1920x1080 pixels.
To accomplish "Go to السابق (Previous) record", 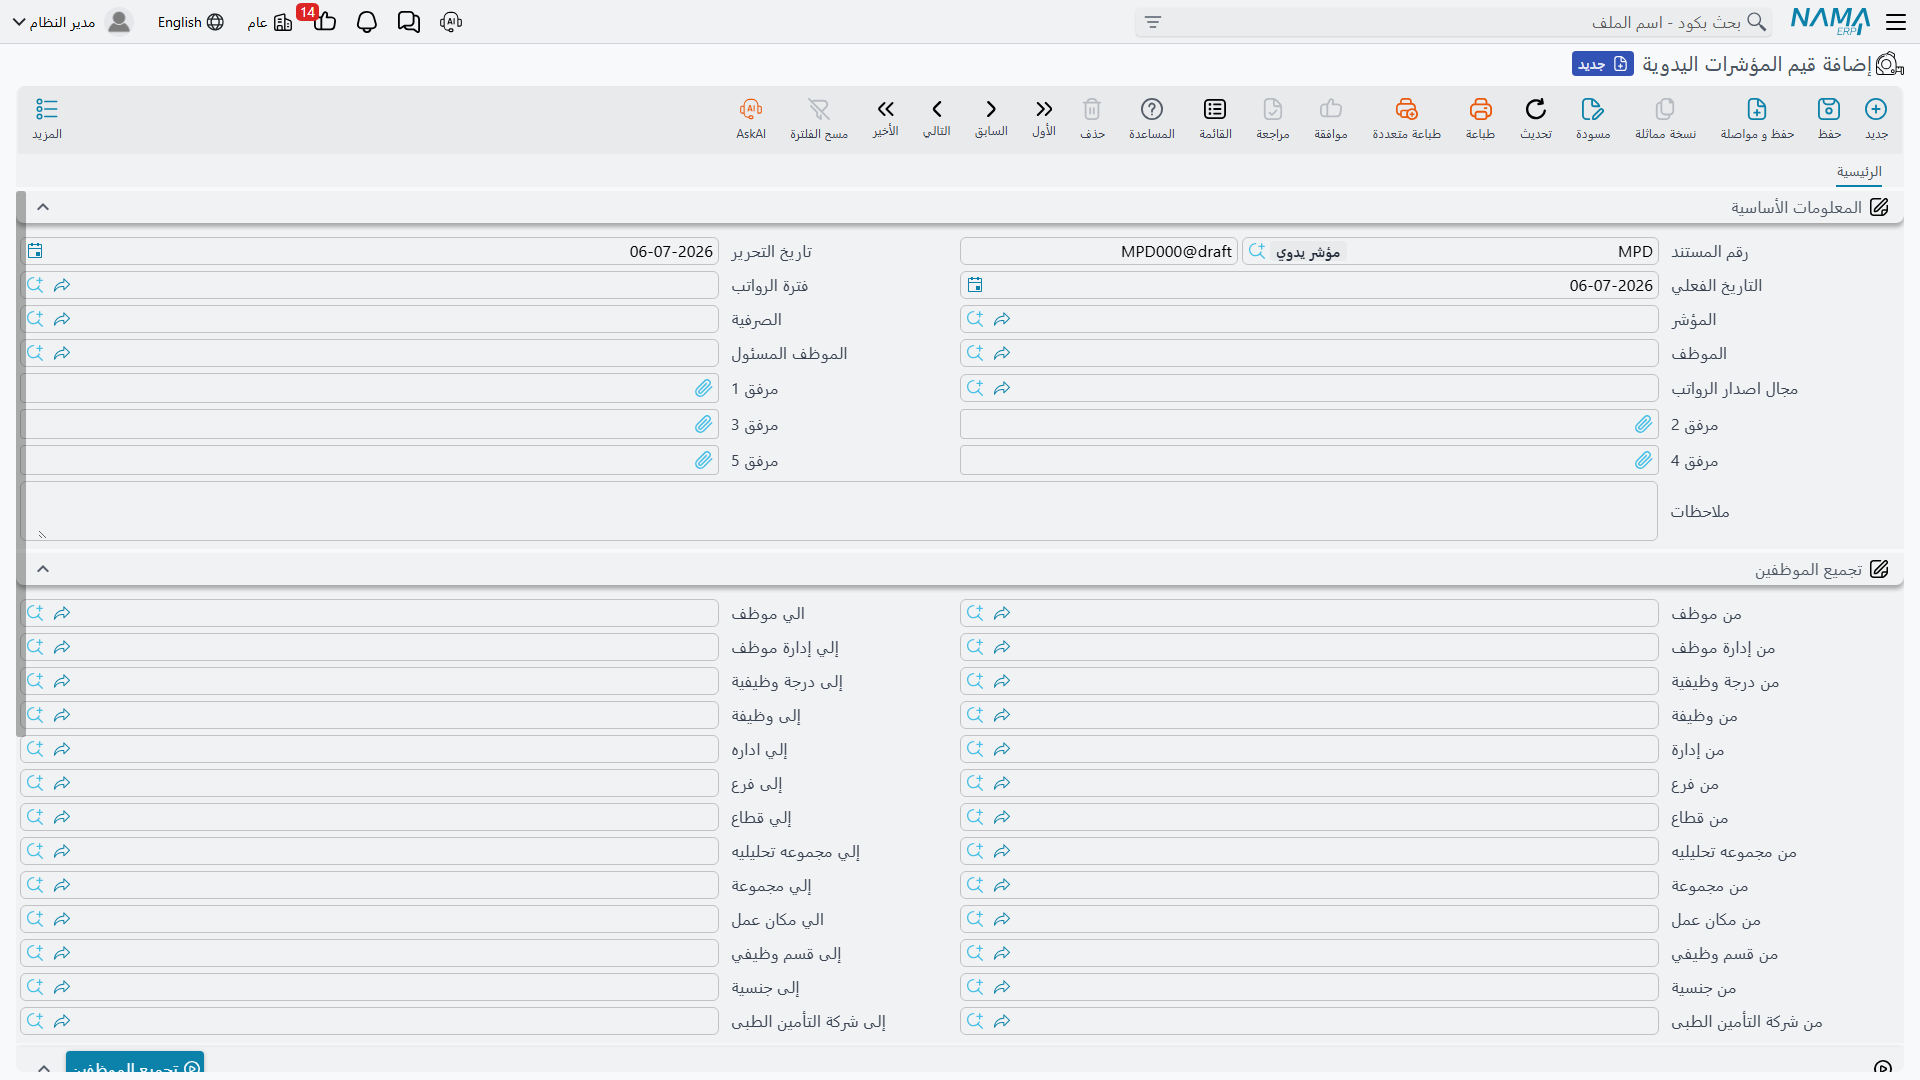I will (x=991, y=109).
